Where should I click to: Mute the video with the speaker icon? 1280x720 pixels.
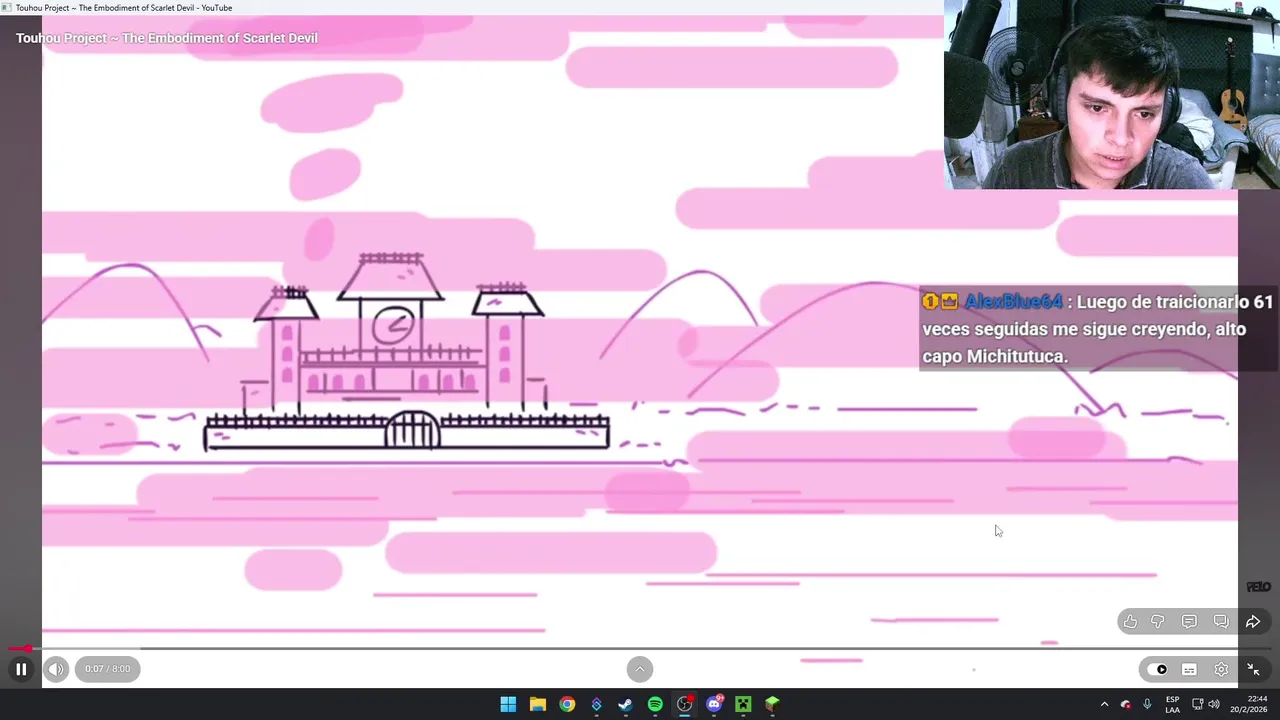click(55, 669)
